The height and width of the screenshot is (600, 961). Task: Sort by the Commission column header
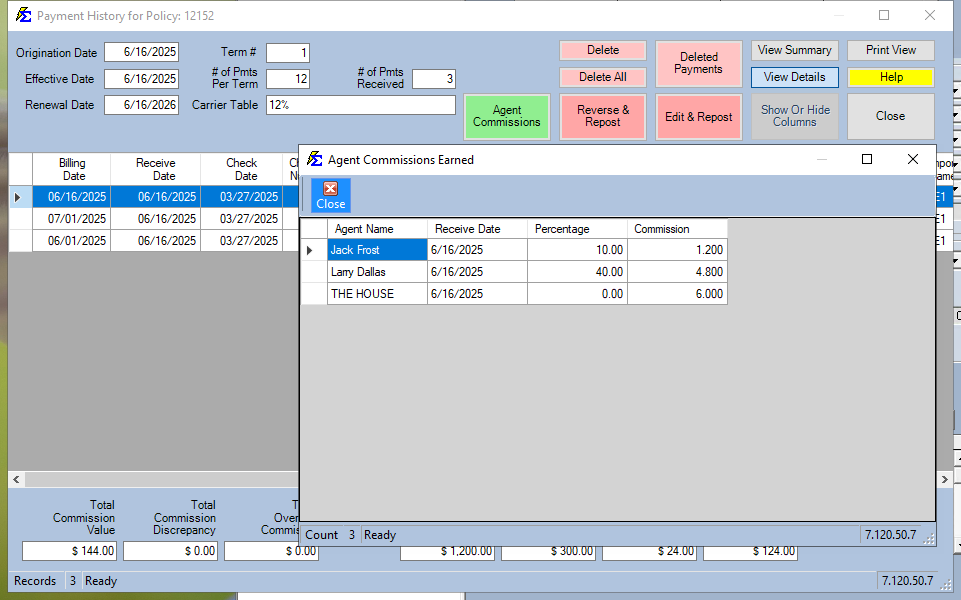click(676, 229)
